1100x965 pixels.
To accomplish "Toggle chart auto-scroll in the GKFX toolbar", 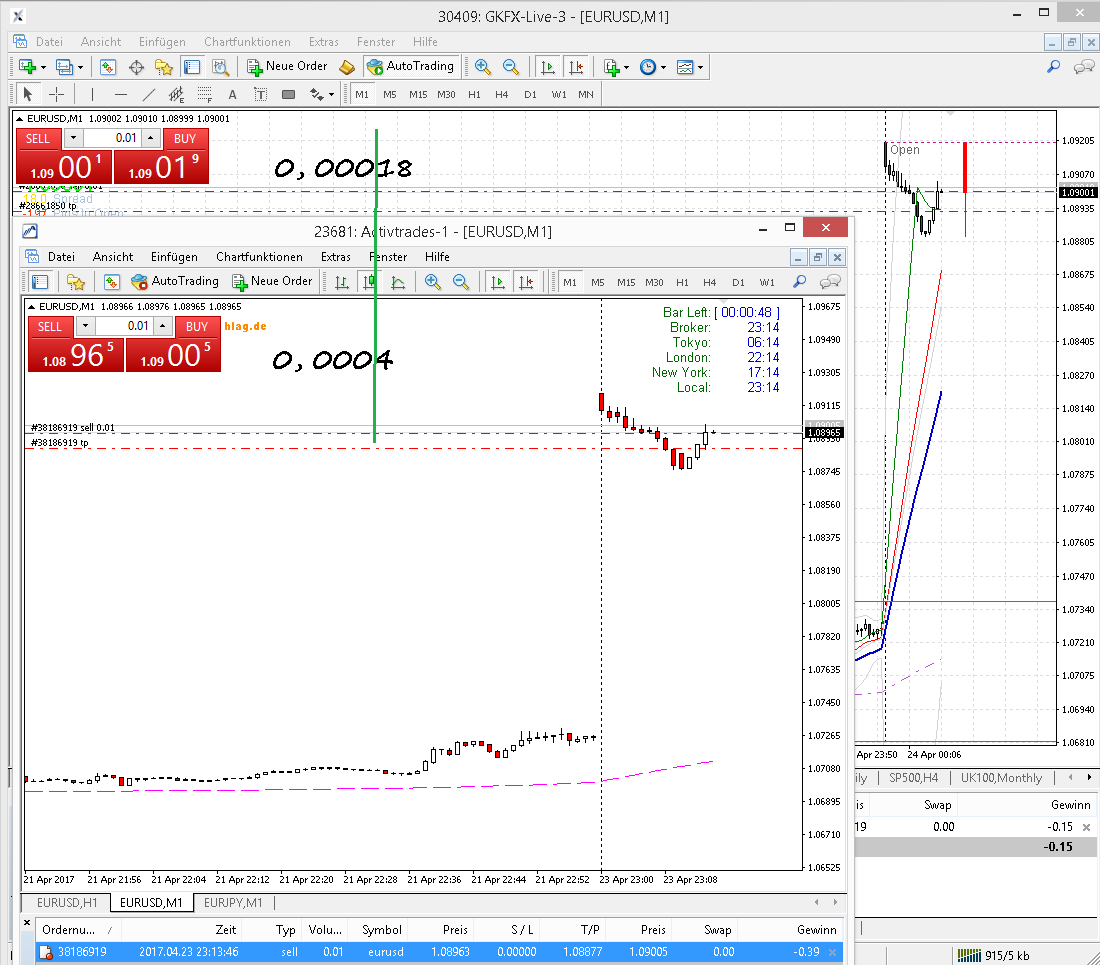I will coord(547,67).
